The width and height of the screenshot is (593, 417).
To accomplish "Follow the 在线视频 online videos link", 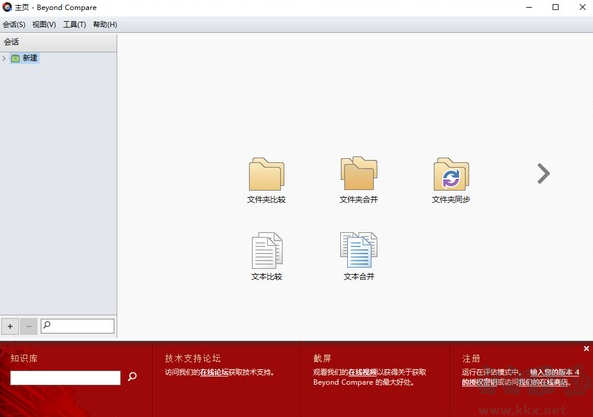I will point(362,372).
